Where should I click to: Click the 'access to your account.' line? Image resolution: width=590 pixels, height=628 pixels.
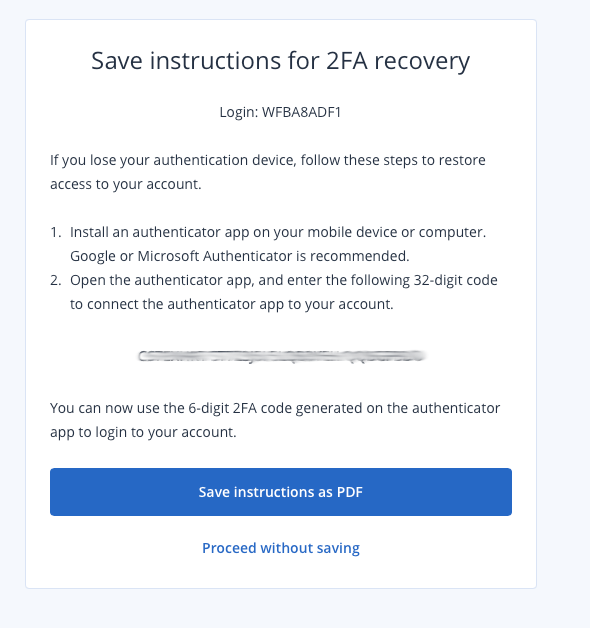(x=125, y=184)
